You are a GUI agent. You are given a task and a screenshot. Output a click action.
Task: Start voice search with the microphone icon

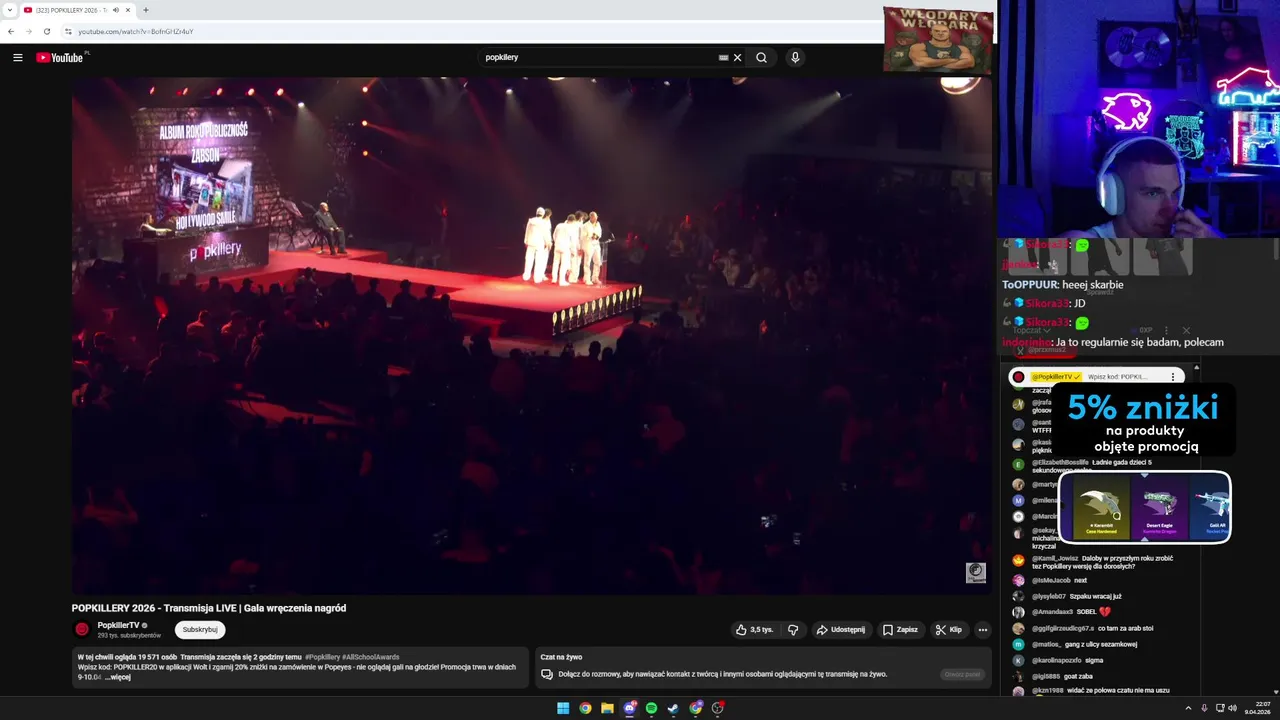(x=795, y=58)
